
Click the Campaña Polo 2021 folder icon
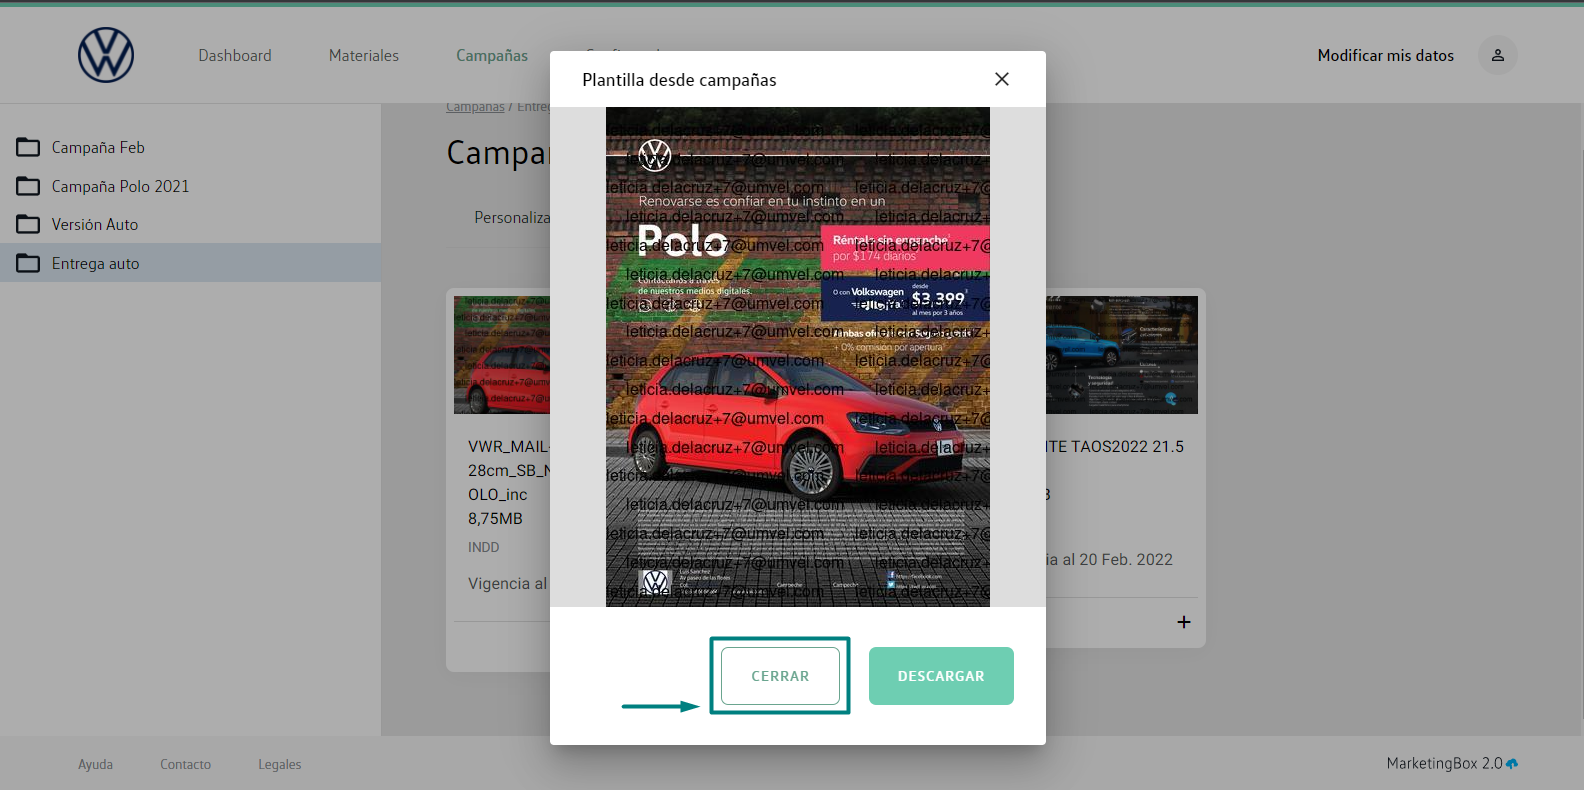pos(28,186)
